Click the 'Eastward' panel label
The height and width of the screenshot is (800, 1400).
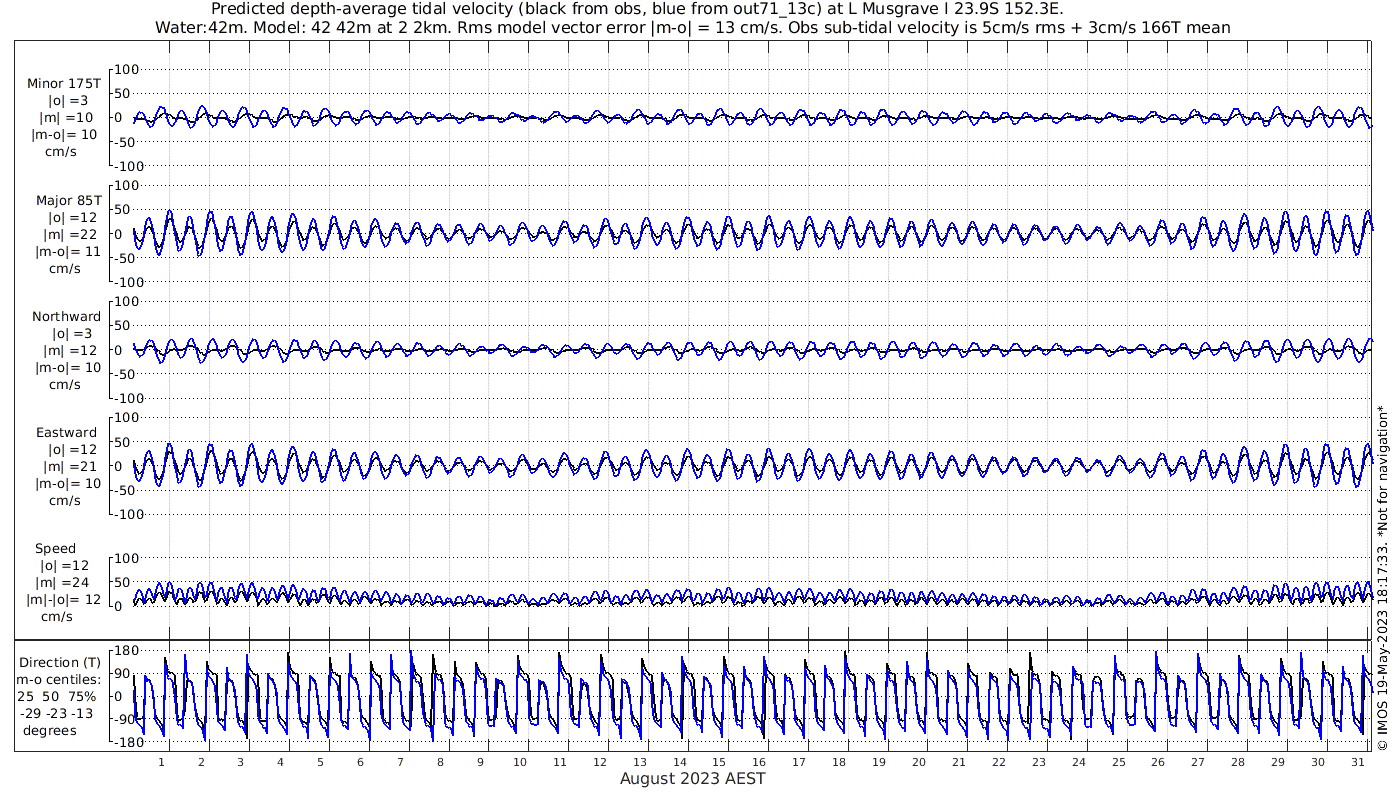tap(66, 432)
